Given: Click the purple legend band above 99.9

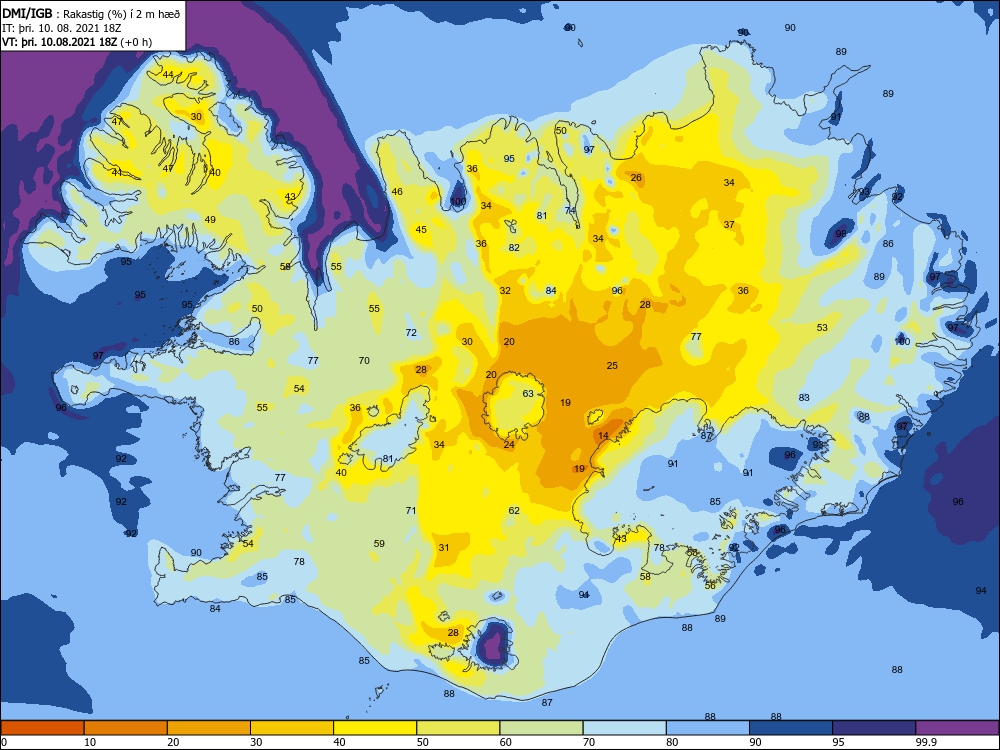Looking at the screenshot, I should click(x=957, y=728).
